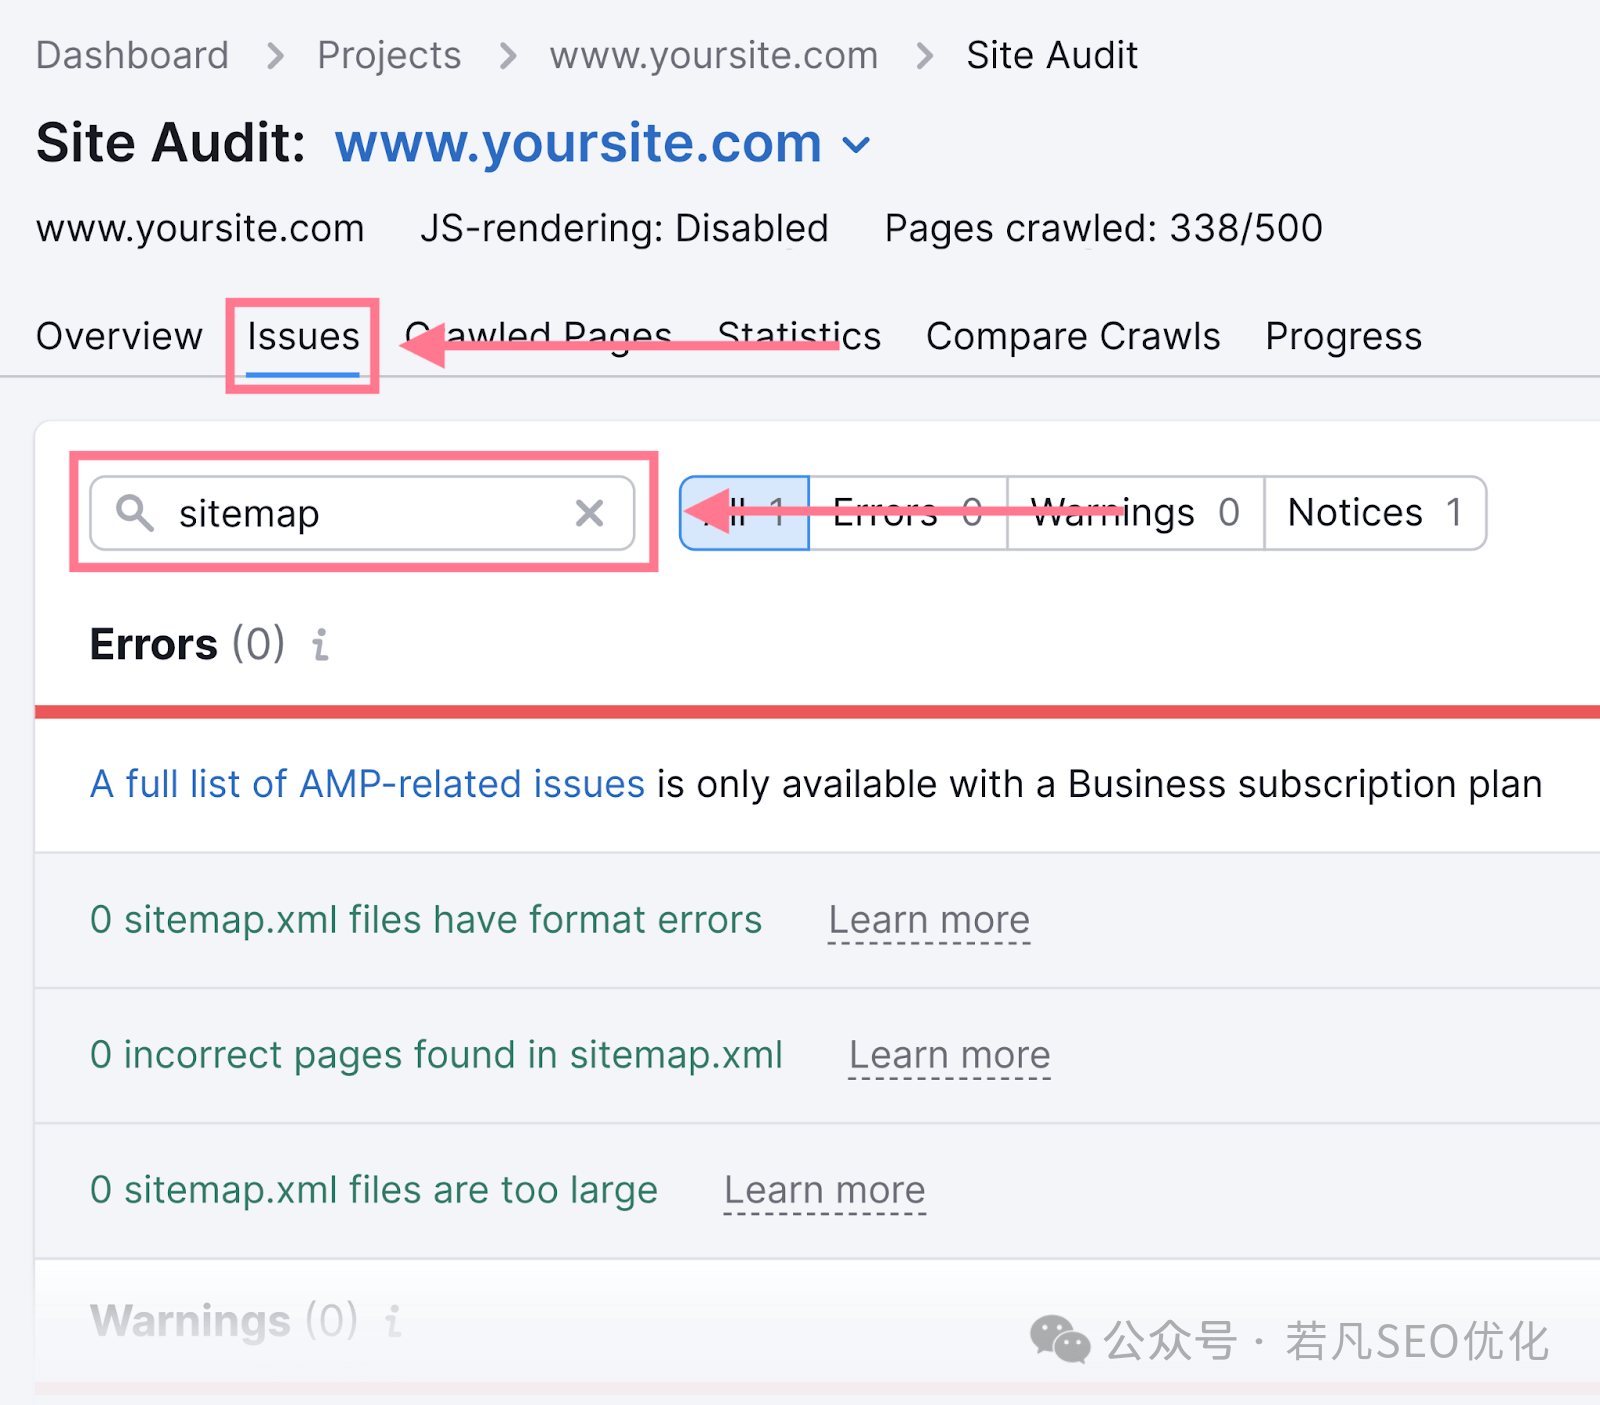Click Learn more for sitemap.xml format errors

(x=929, y=920)
